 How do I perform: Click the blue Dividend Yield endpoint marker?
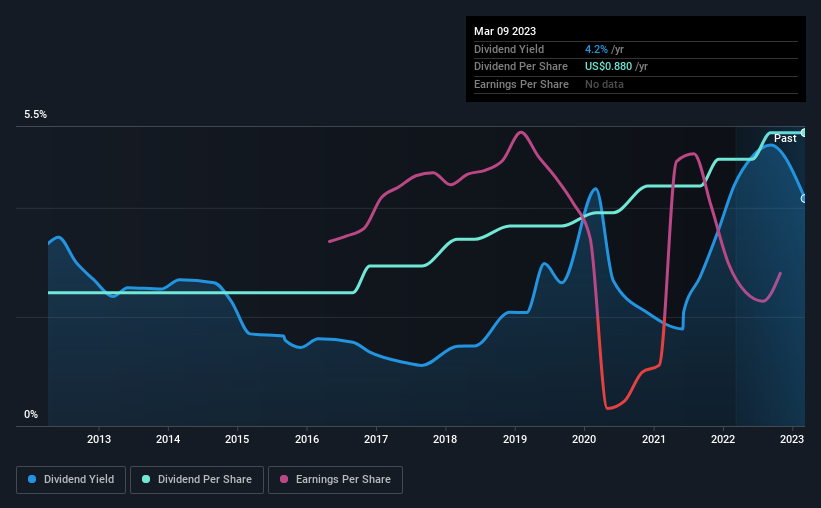tap(804, 198)
